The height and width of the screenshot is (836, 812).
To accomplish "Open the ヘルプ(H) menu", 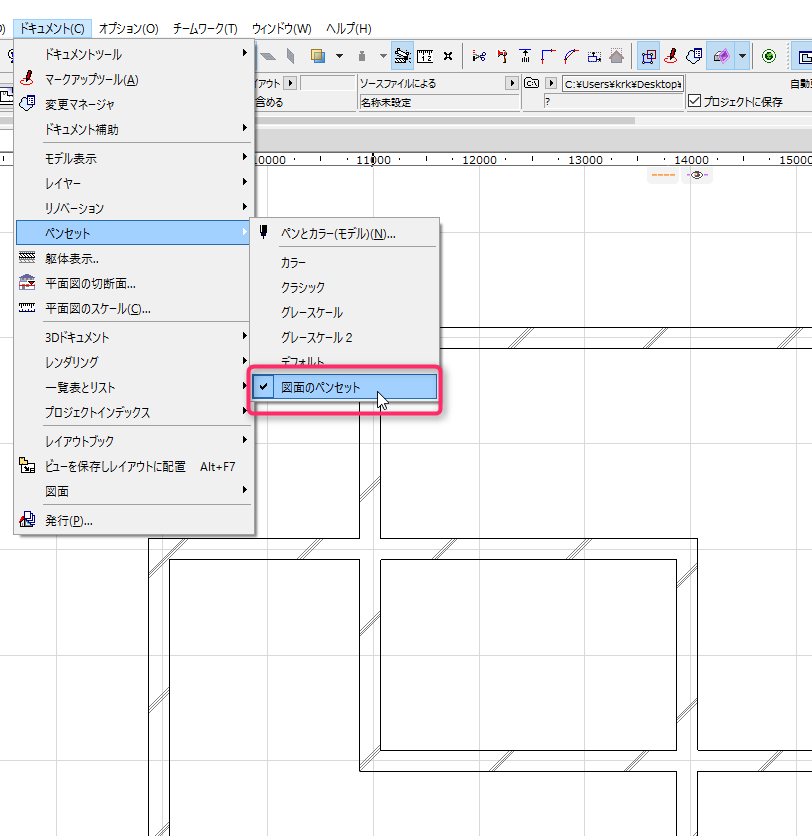I will click(x=349, y=28).
